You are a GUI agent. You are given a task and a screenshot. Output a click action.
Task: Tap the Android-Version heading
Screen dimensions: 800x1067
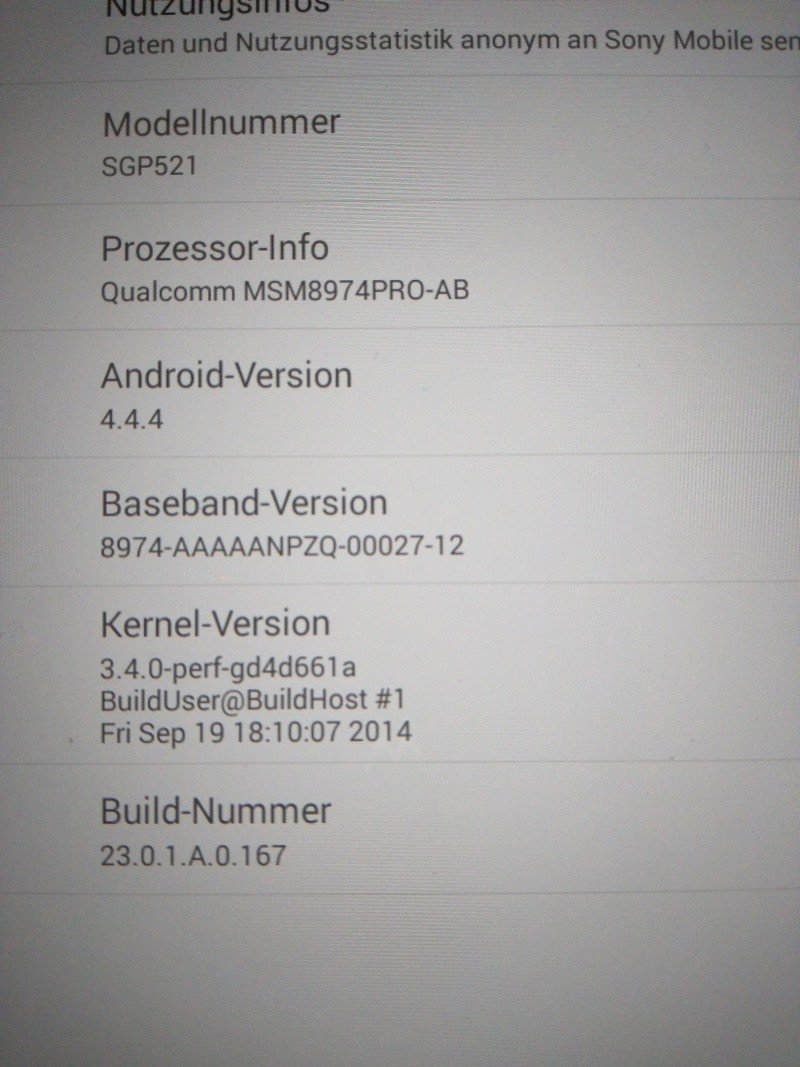[227, 376]
